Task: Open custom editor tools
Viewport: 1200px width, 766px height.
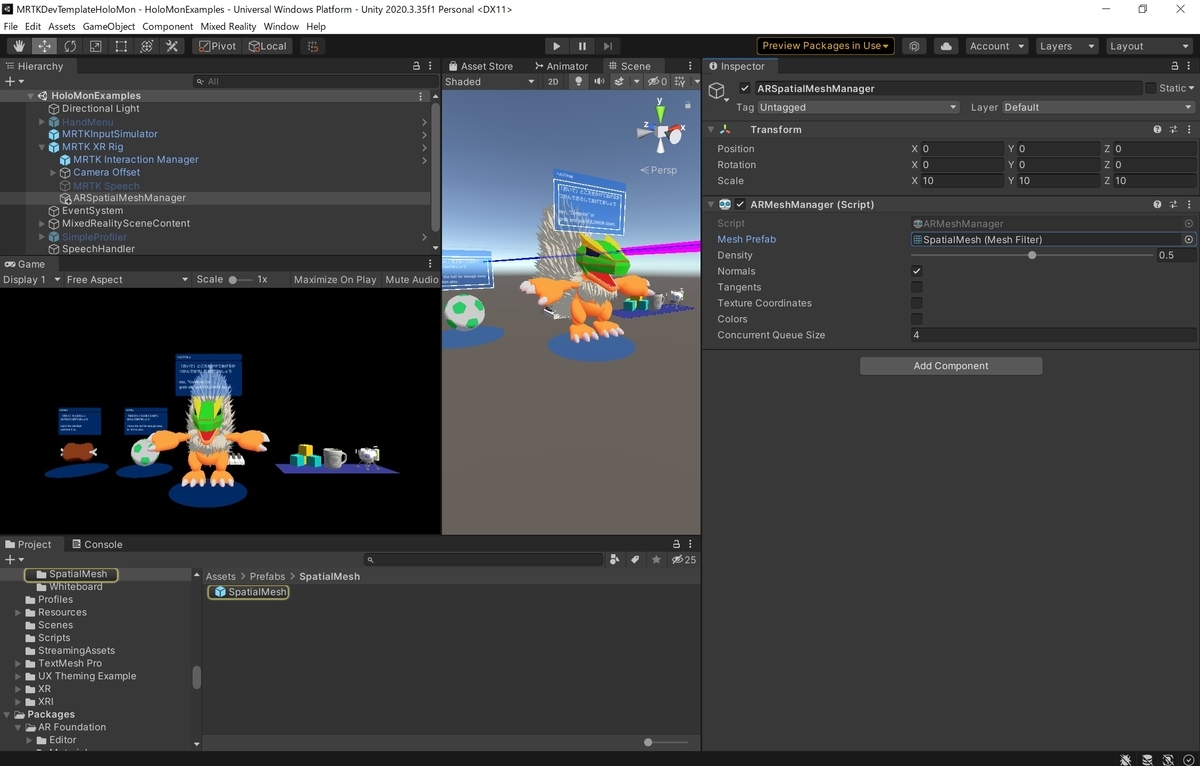Action: [172, 46]
